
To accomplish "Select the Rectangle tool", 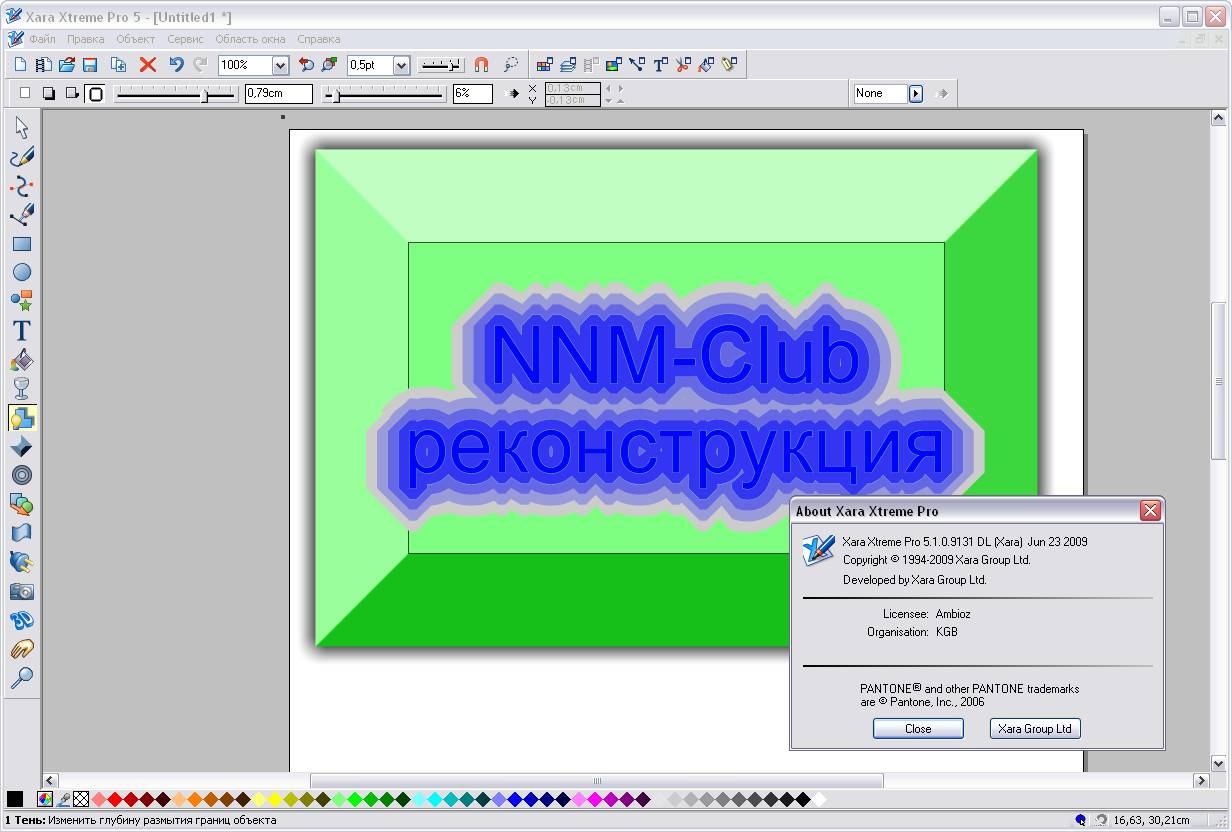I will [x=22, y=244].
